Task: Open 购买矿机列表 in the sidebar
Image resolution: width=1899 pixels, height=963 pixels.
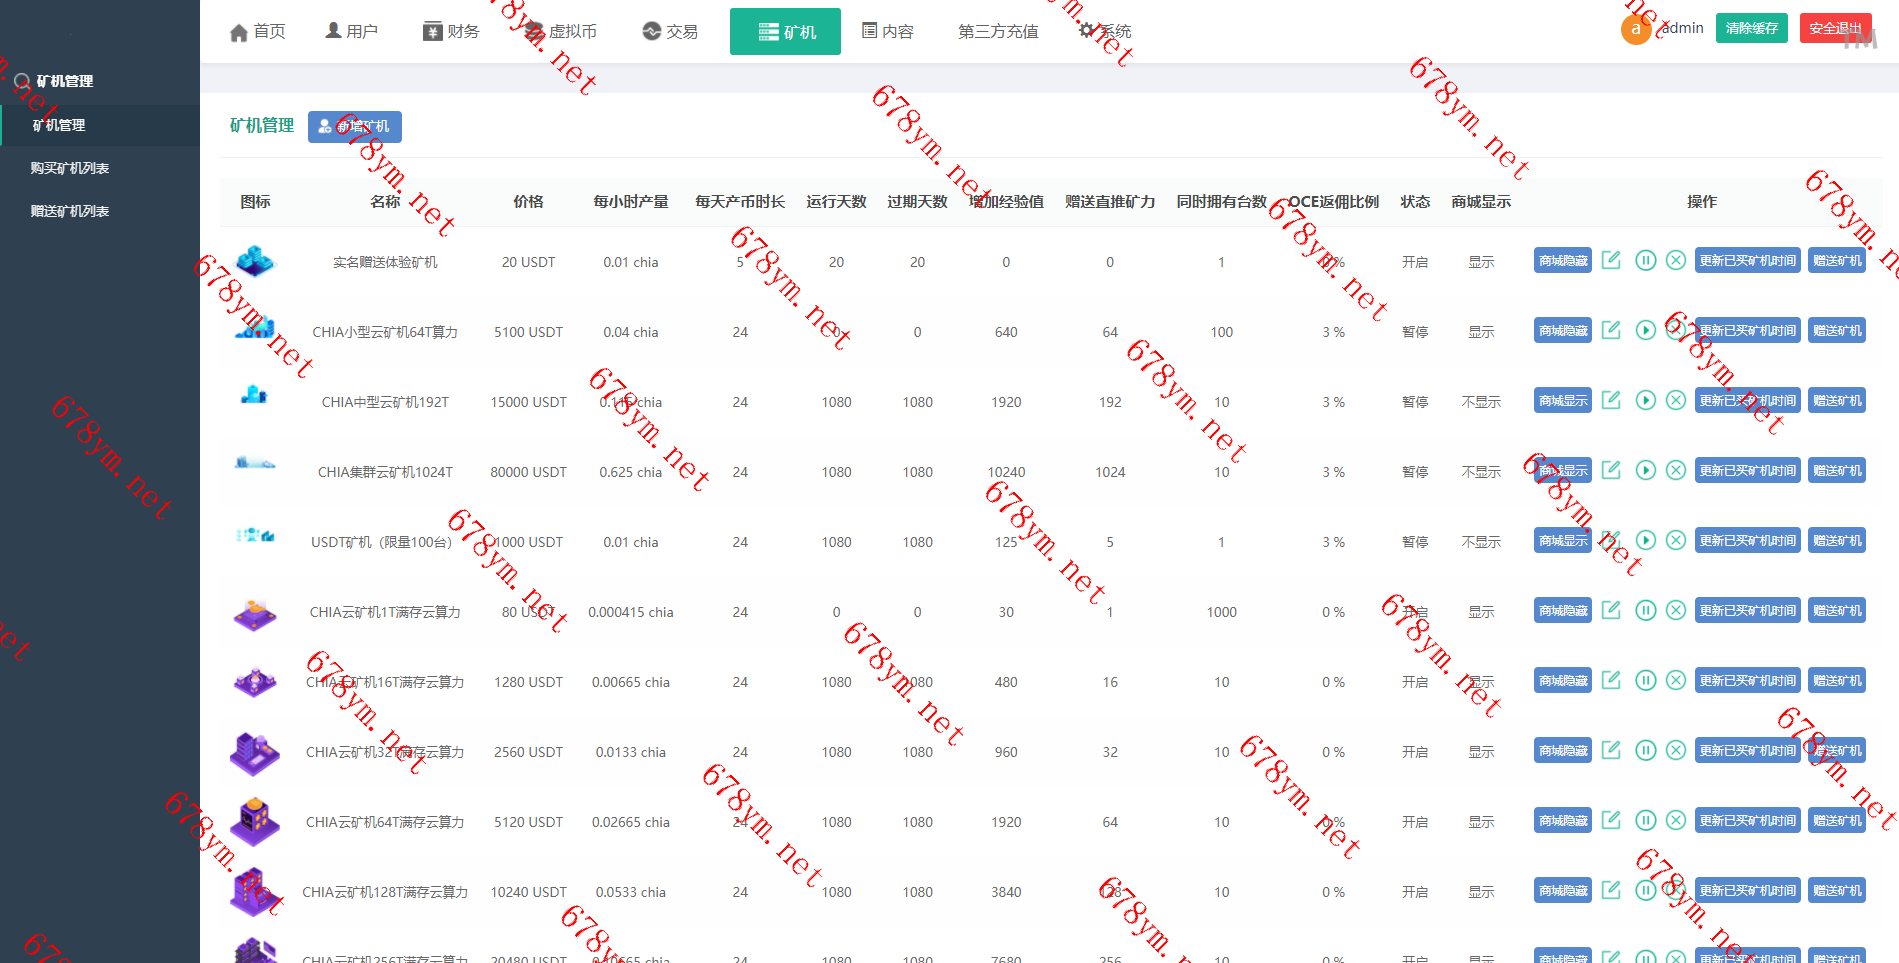Action: coord(70,168)
